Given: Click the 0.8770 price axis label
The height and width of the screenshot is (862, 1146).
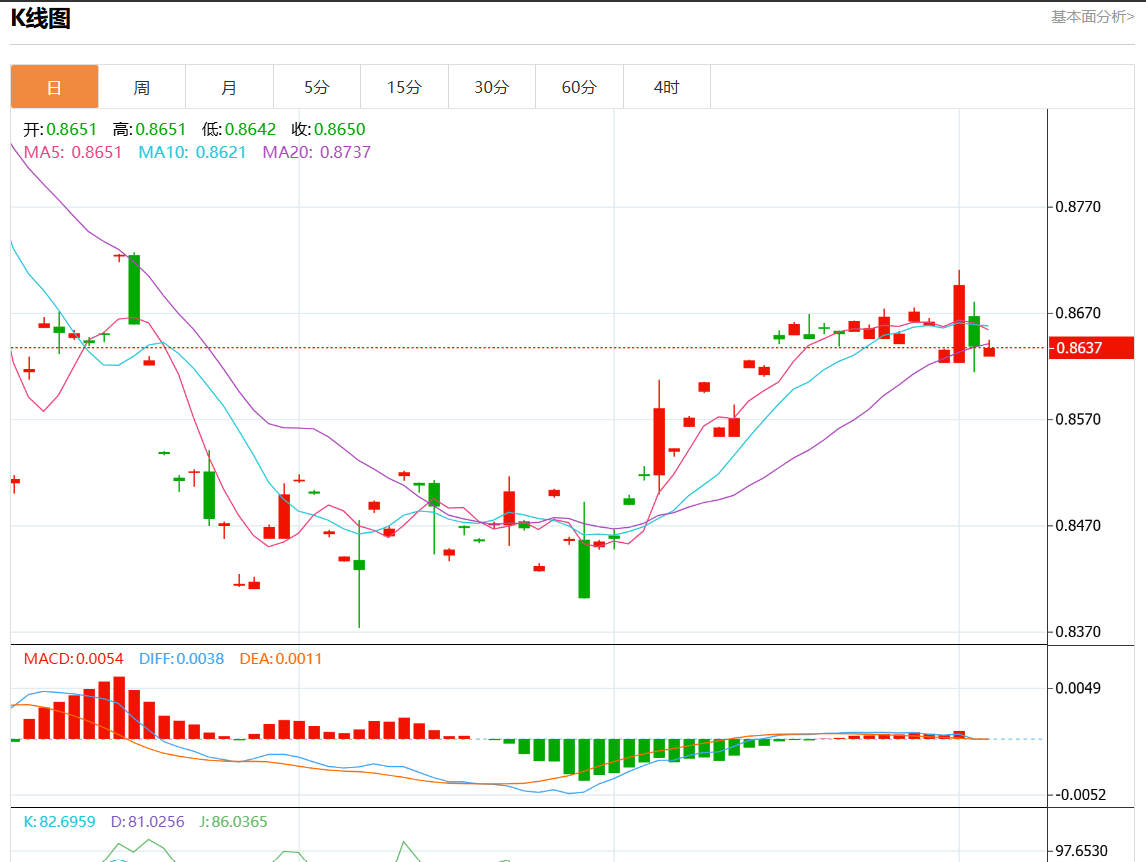Looking at the screenshot, I should pyautogui.click(x=1078, y=207).
